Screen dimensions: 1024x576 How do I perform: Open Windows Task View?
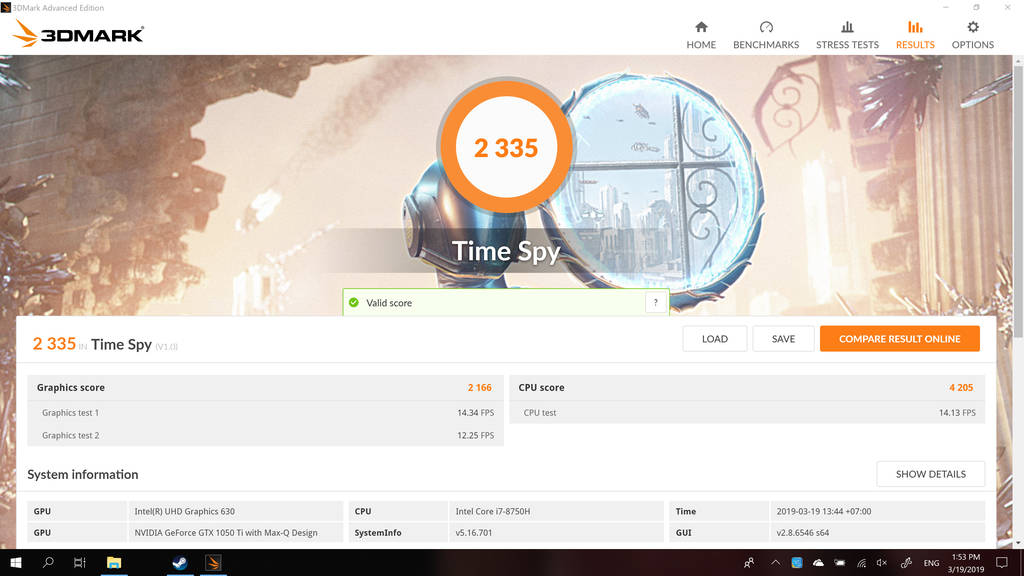point(80,563)
